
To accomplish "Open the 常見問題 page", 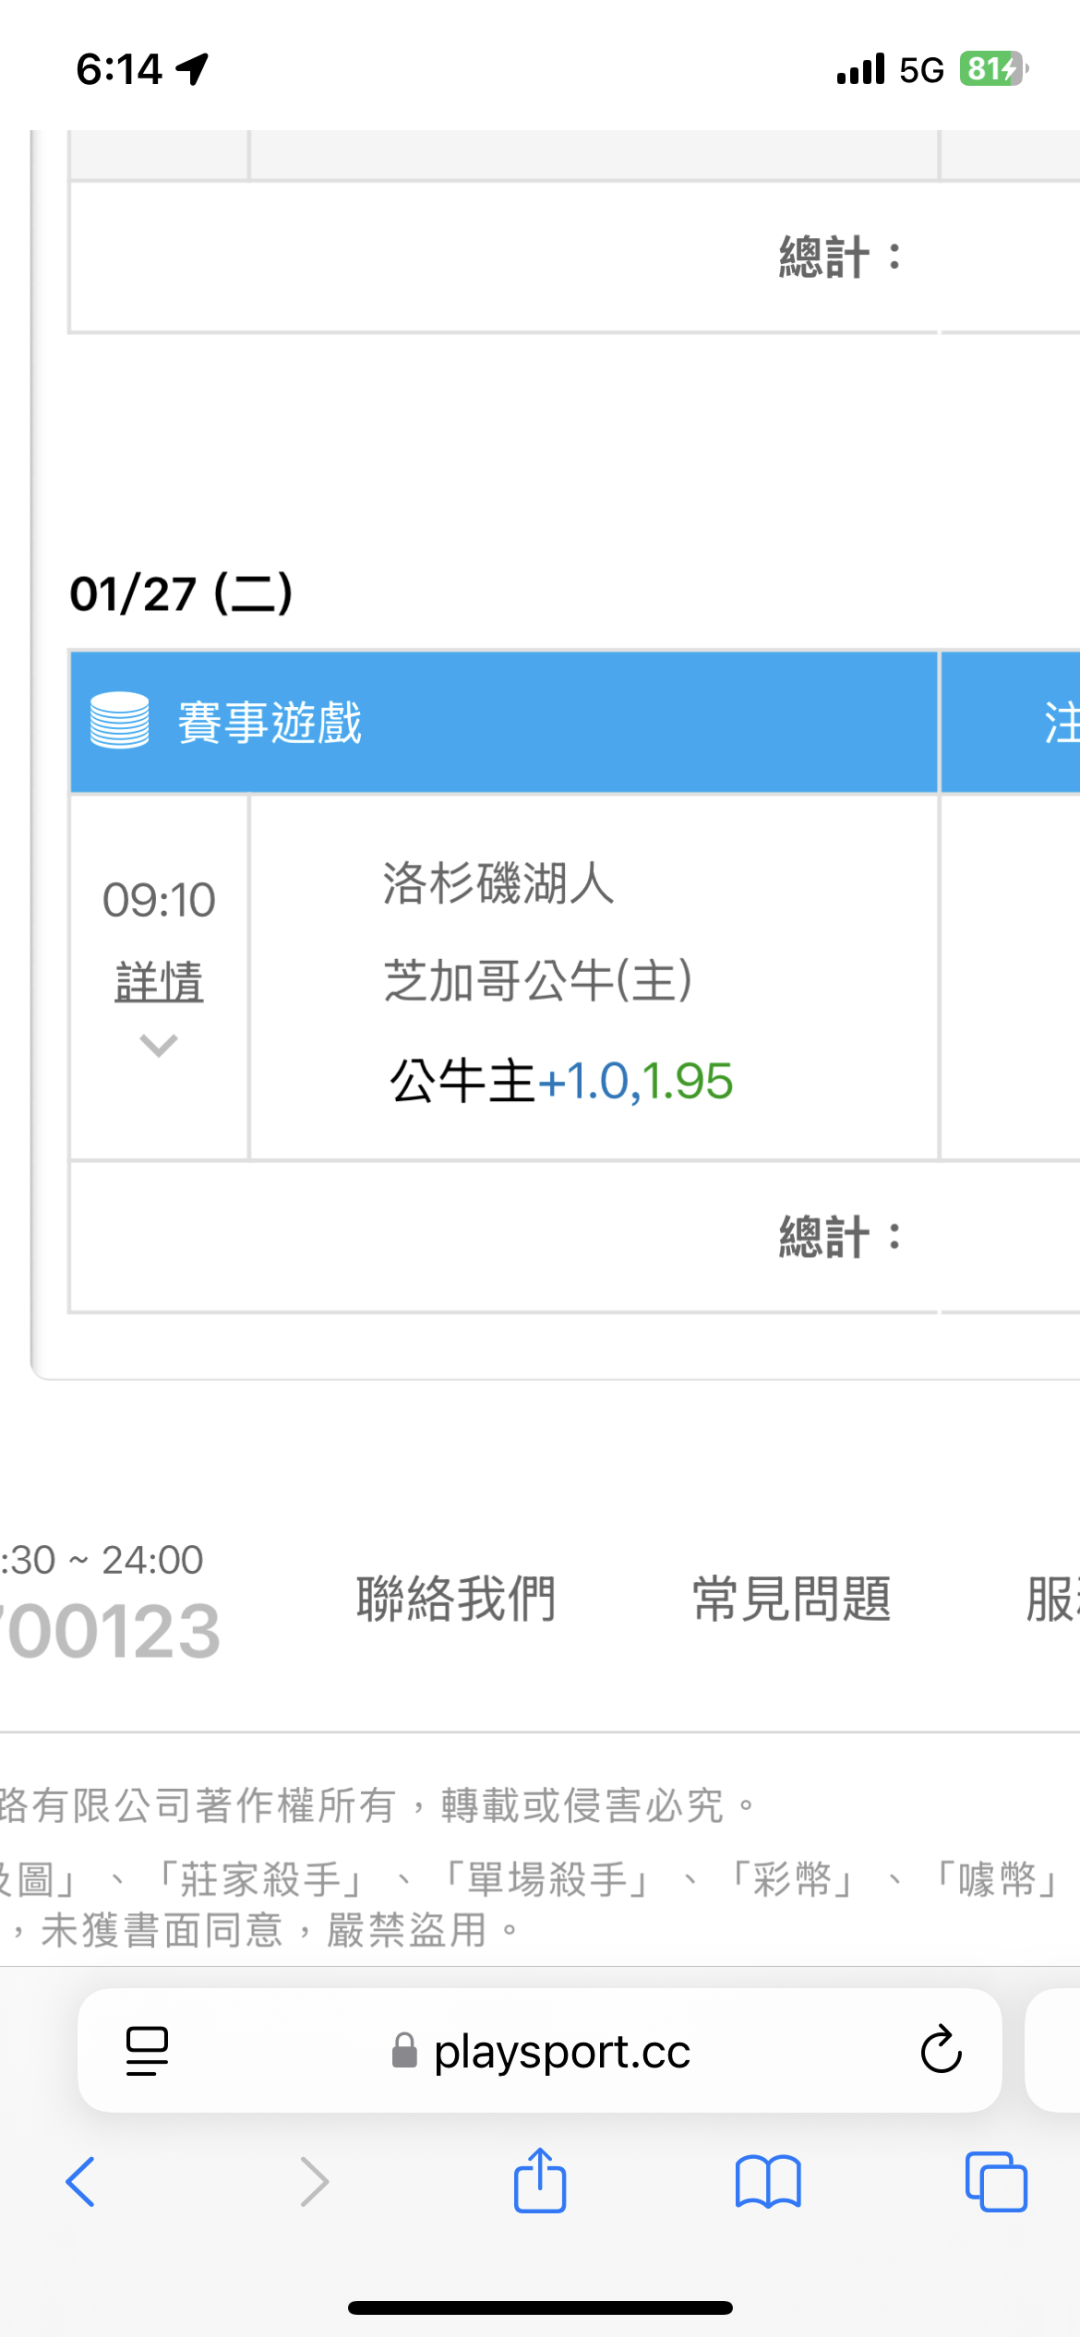I will pos(791,1598).
